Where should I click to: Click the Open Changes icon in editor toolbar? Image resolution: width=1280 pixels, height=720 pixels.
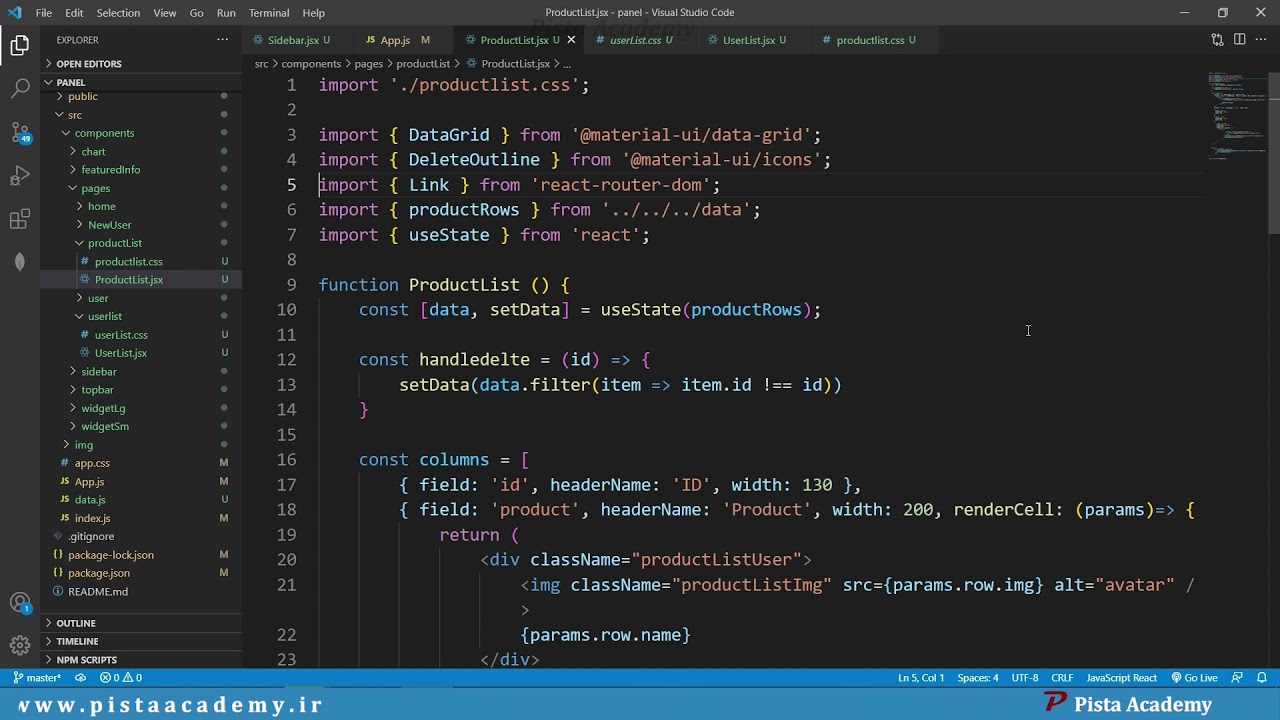click(1217, 40)
